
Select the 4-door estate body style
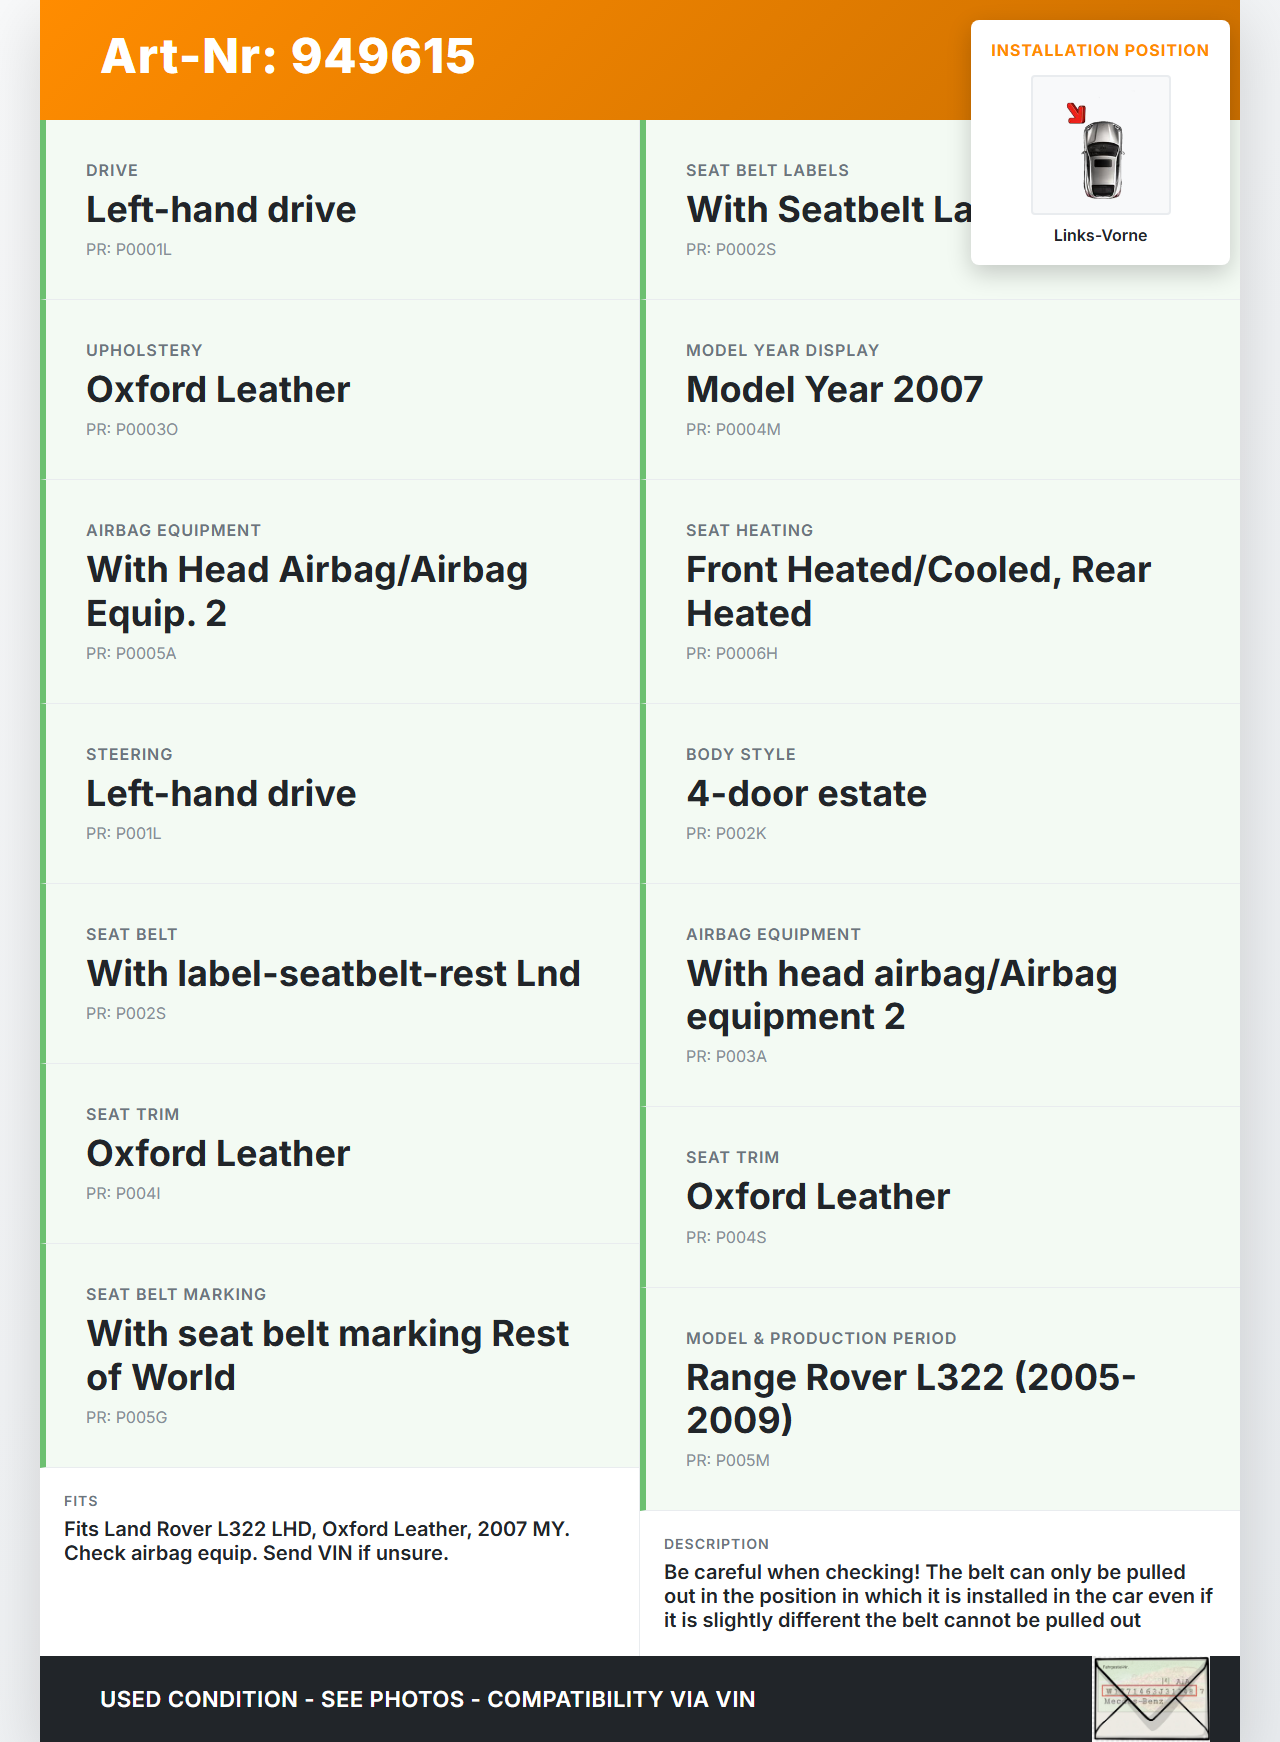pos(806,794)
